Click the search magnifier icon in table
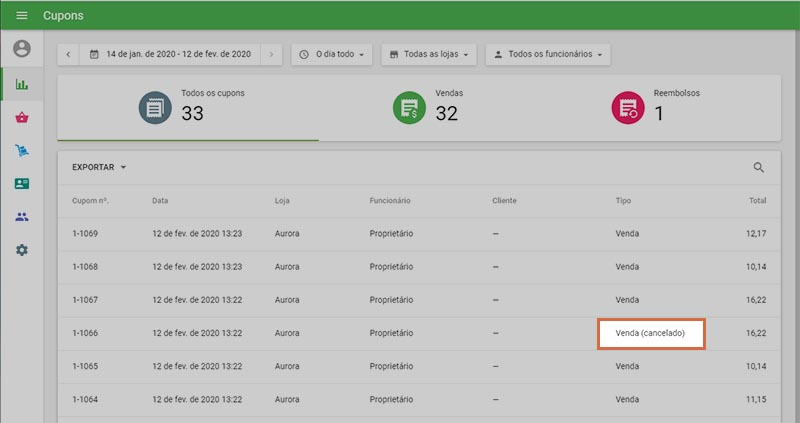This screenshot has height=423, width=800. click(759, 167)
